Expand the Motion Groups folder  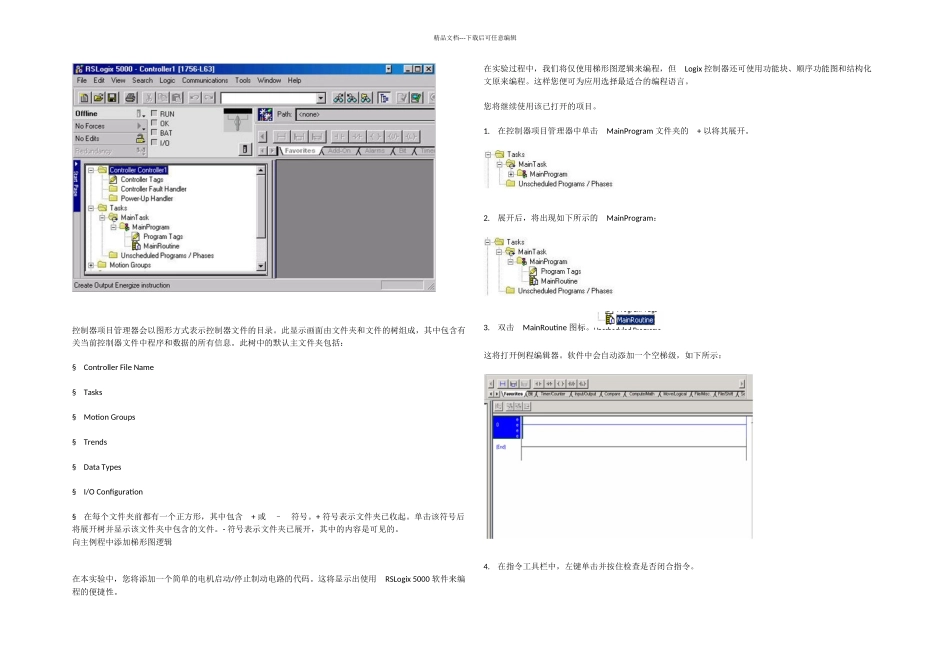pyautogui.click(x=91, y=265)
